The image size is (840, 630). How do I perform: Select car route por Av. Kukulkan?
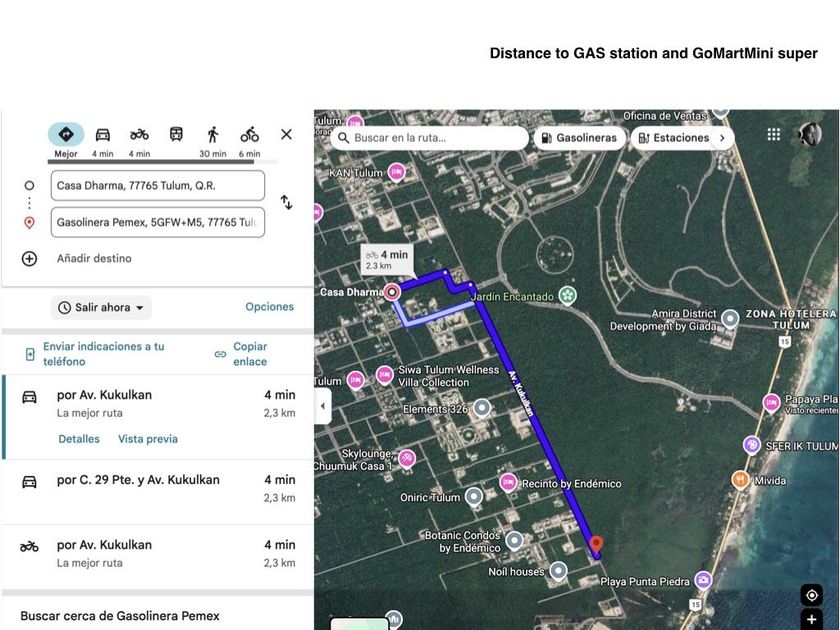click(158, 417)
